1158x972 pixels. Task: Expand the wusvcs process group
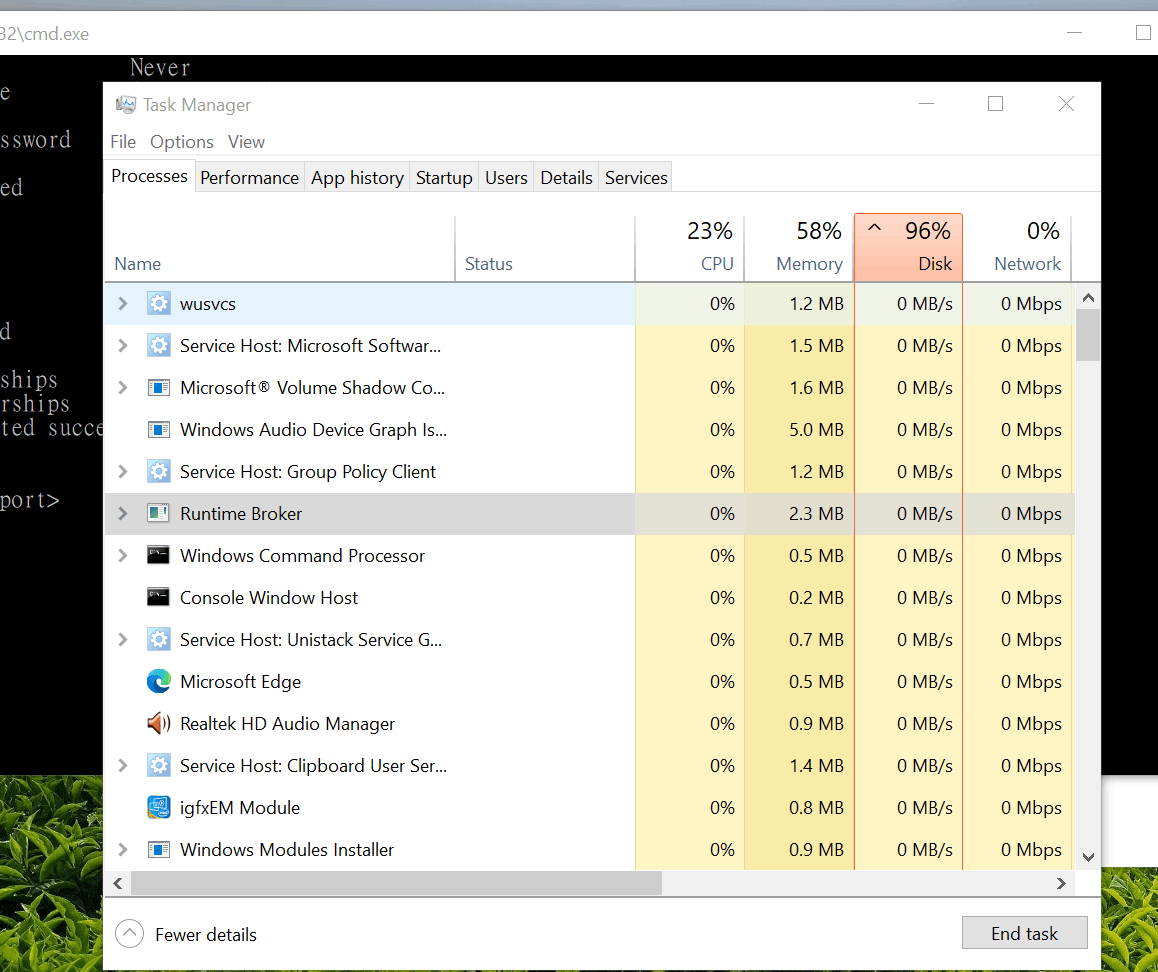coord(123,304)
